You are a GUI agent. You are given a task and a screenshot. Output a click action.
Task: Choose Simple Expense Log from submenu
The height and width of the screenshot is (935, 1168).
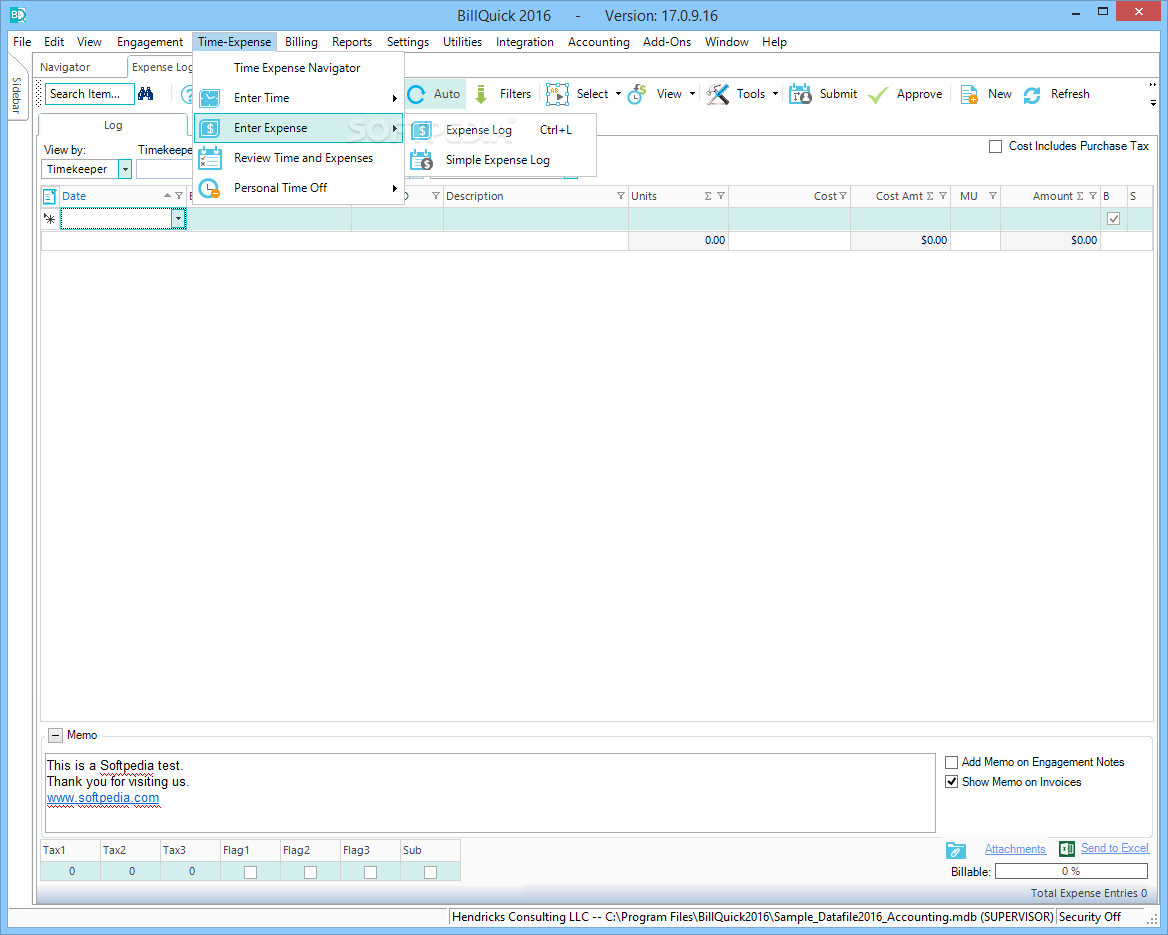[x=498, y=160]
